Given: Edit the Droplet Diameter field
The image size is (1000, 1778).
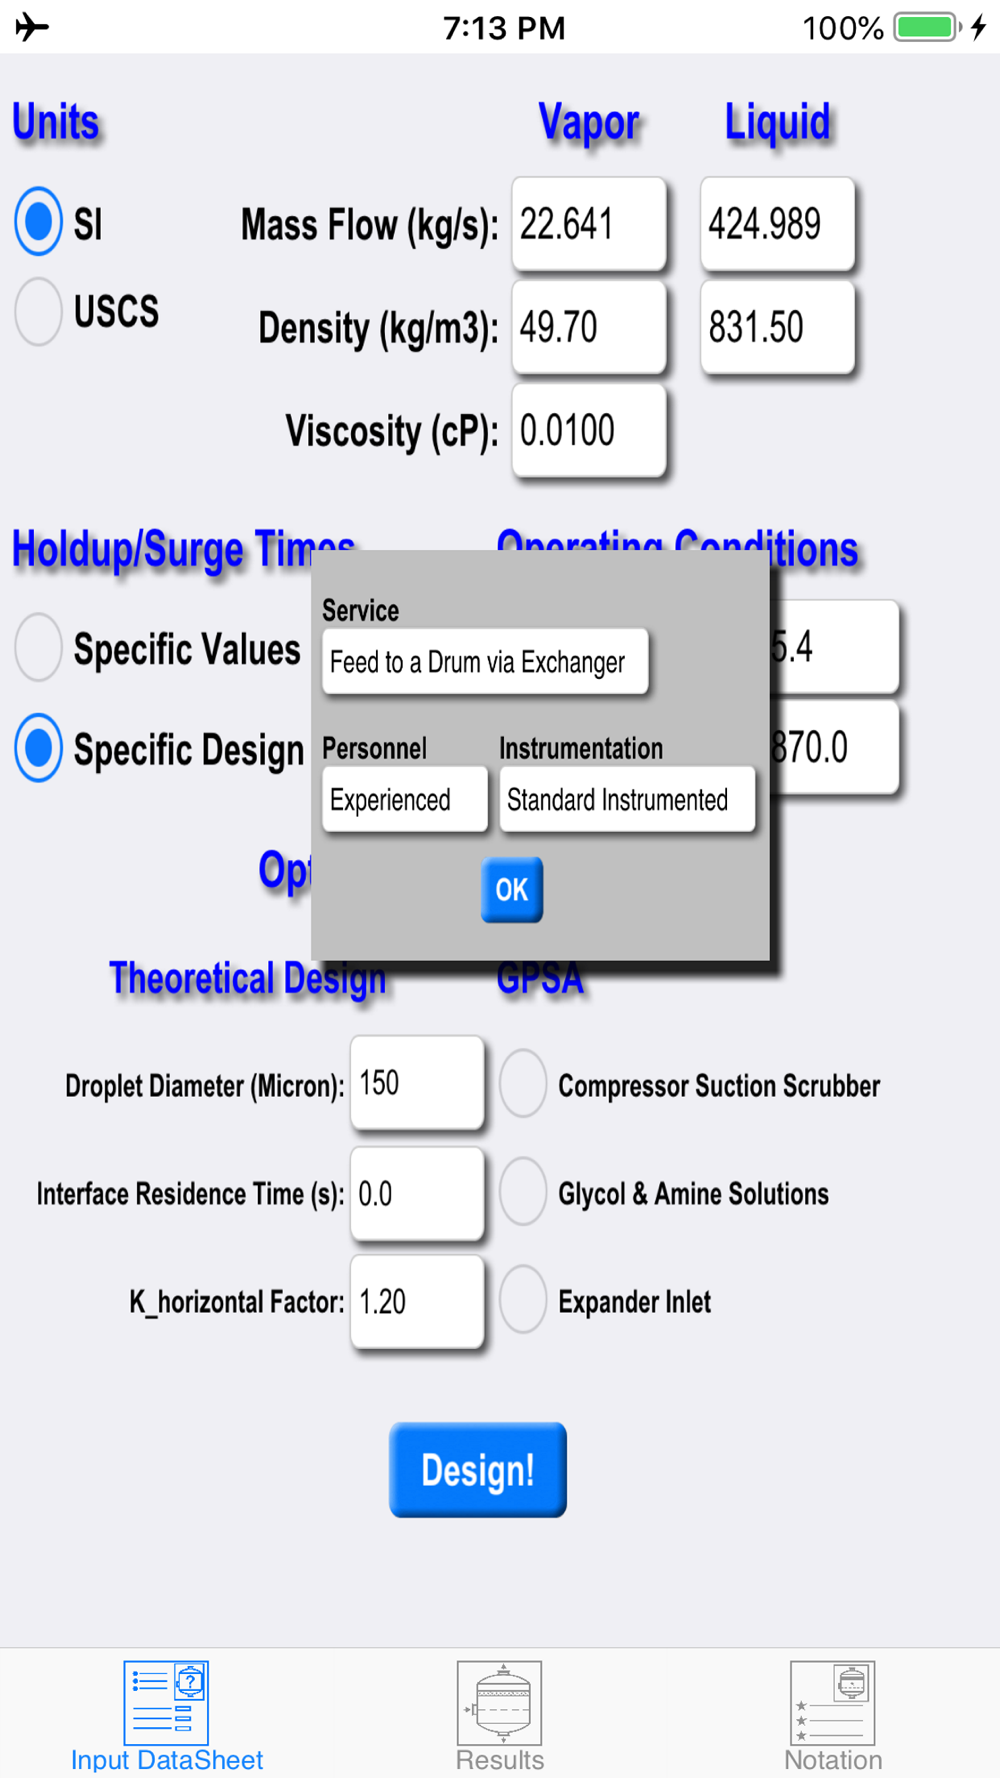Looking at the screenshot, I should point(418,1083).
